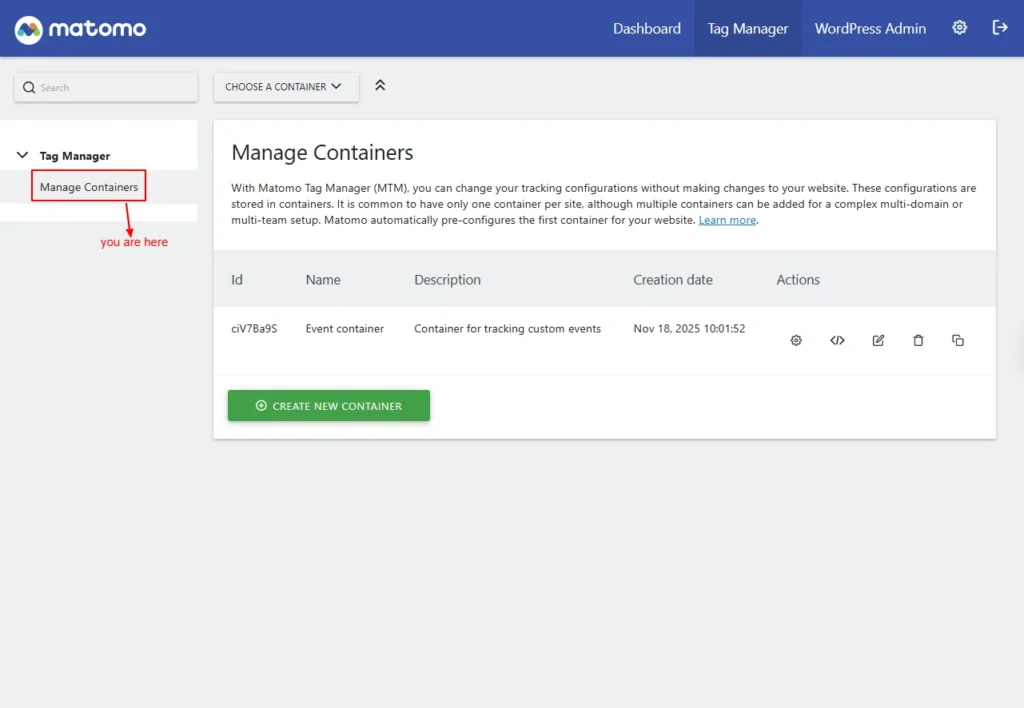1024x708 pixels.
Task: Open WordPress Admin from the top menu
Action: pos(870,29)
